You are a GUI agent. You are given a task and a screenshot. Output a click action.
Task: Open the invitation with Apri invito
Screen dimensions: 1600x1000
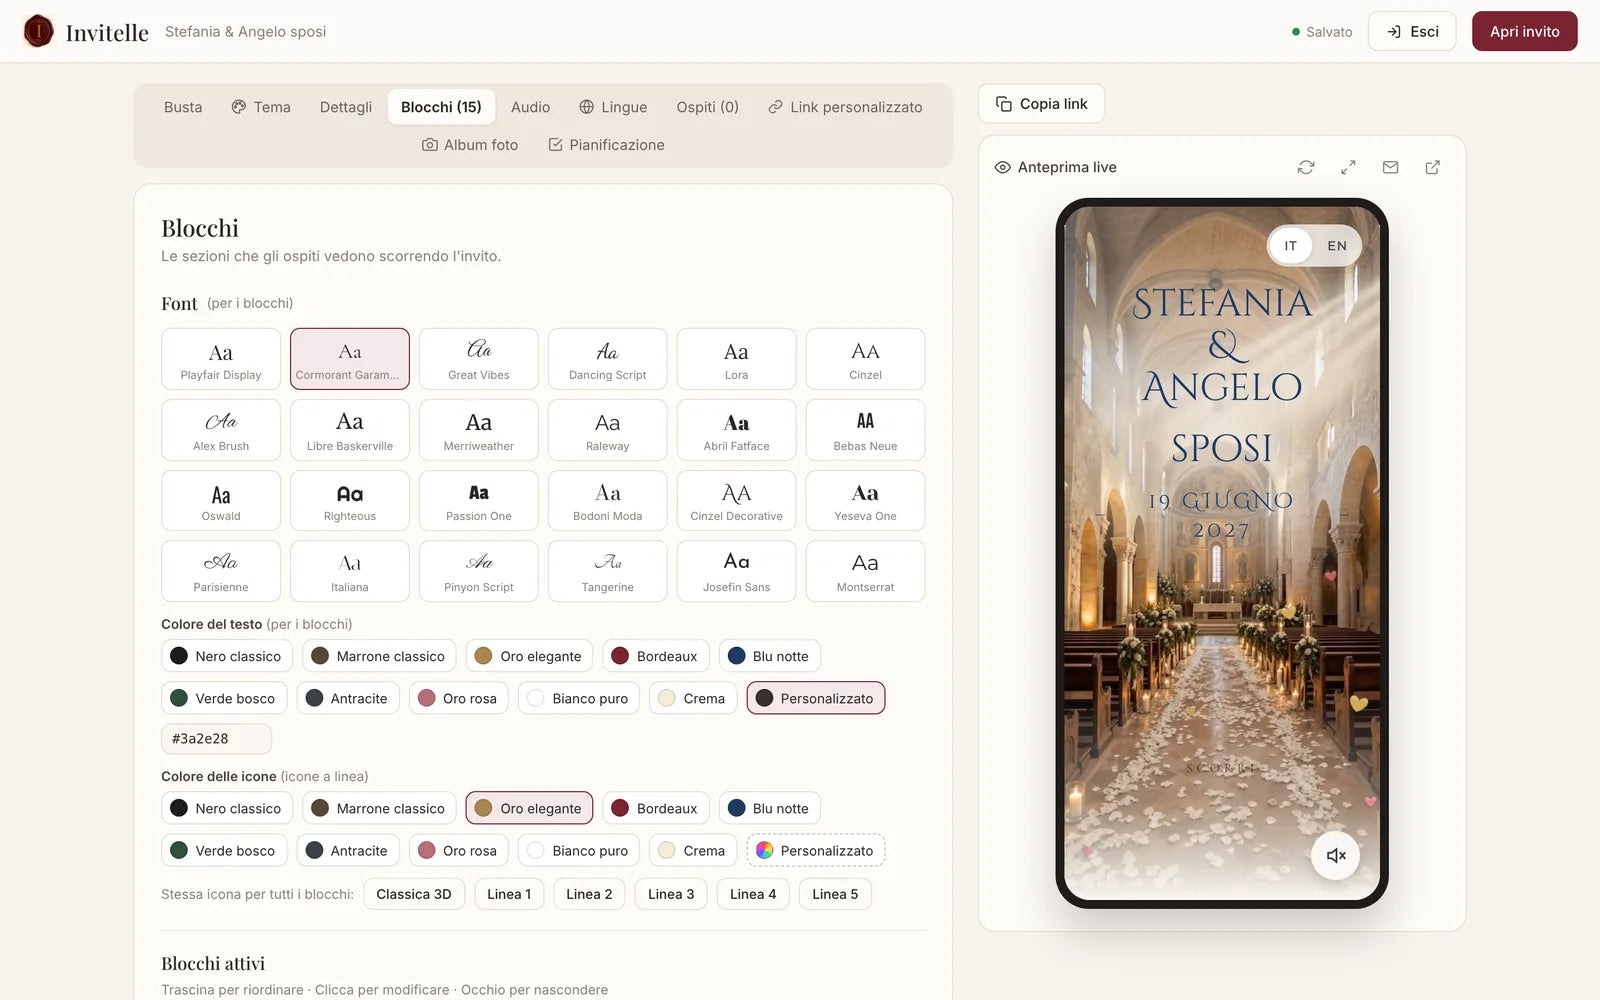pyautogui.click(x=1524, y=31)
